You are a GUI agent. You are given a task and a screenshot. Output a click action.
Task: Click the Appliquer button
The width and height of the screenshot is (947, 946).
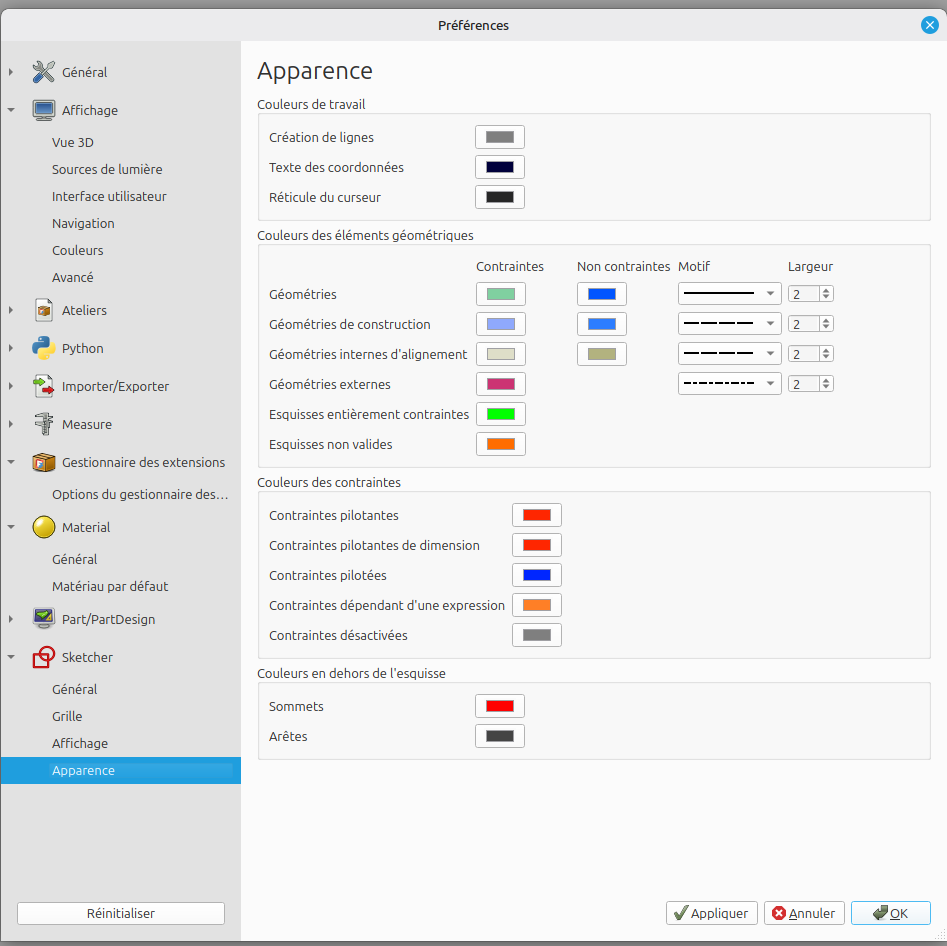711,913
